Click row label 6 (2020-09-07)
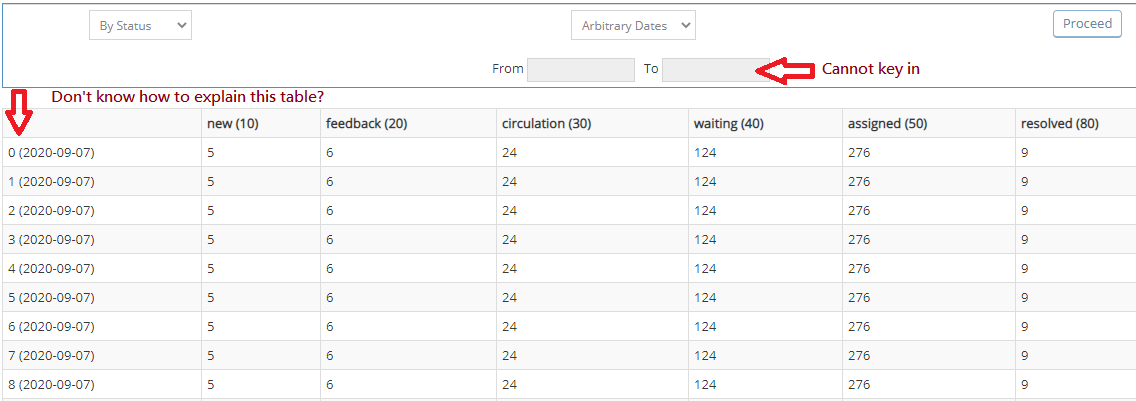This screenshot has height=401, width=1136. pos(51,327)
